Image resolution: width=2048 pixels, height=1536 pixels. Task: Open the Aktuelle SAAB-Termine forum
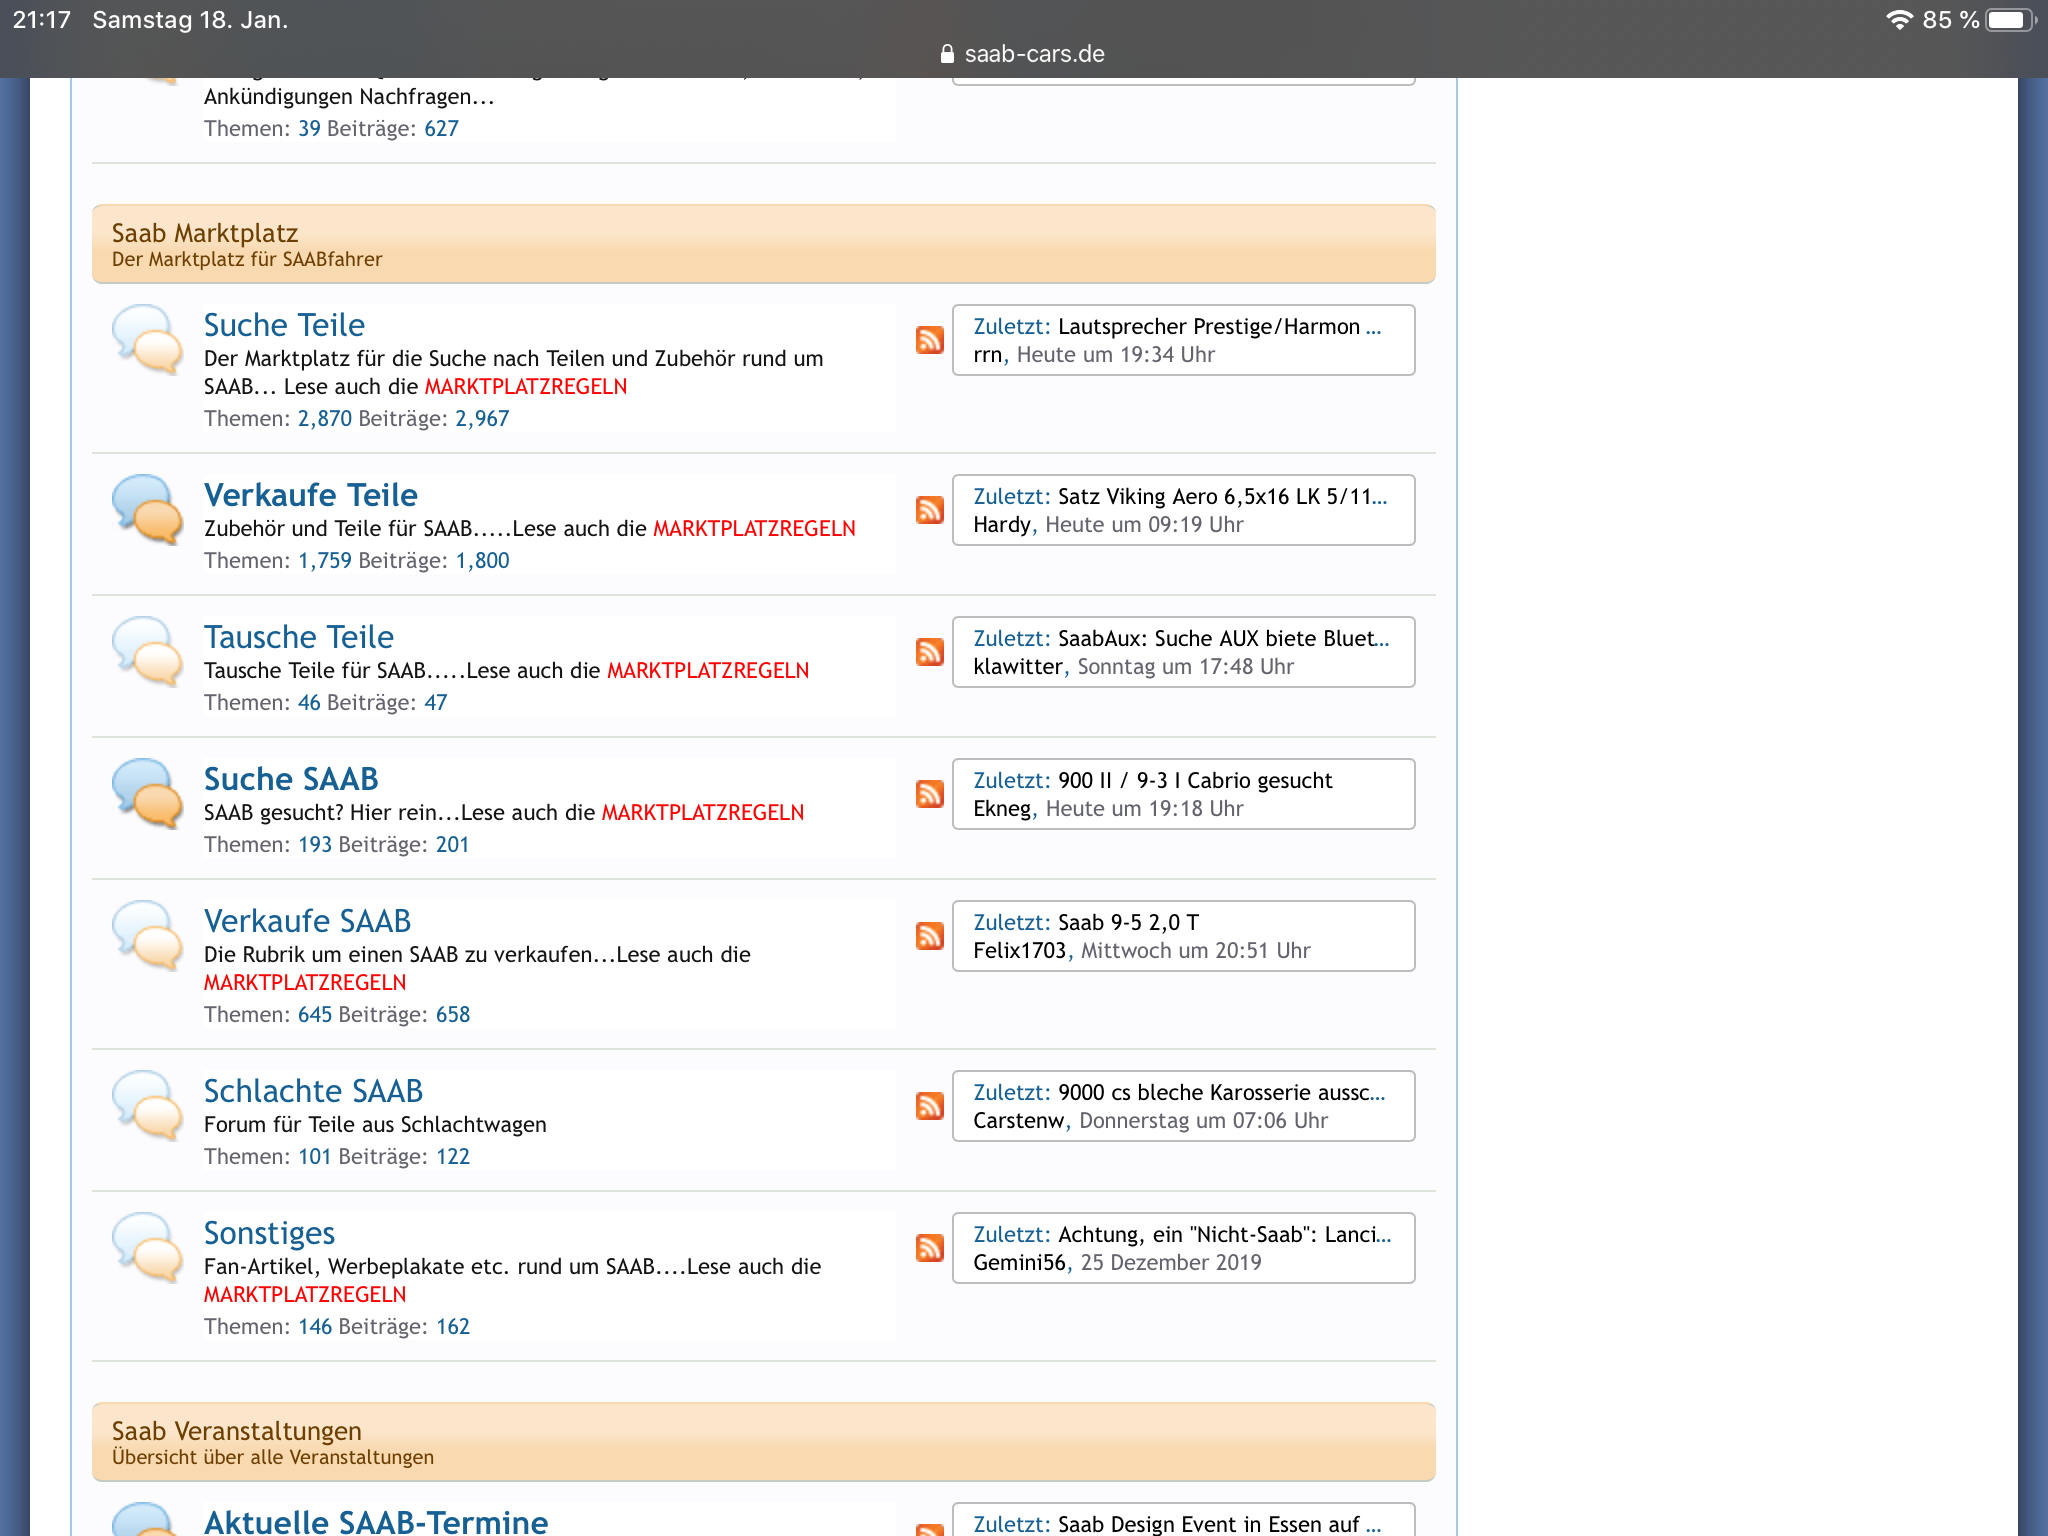pos(376,1521)
